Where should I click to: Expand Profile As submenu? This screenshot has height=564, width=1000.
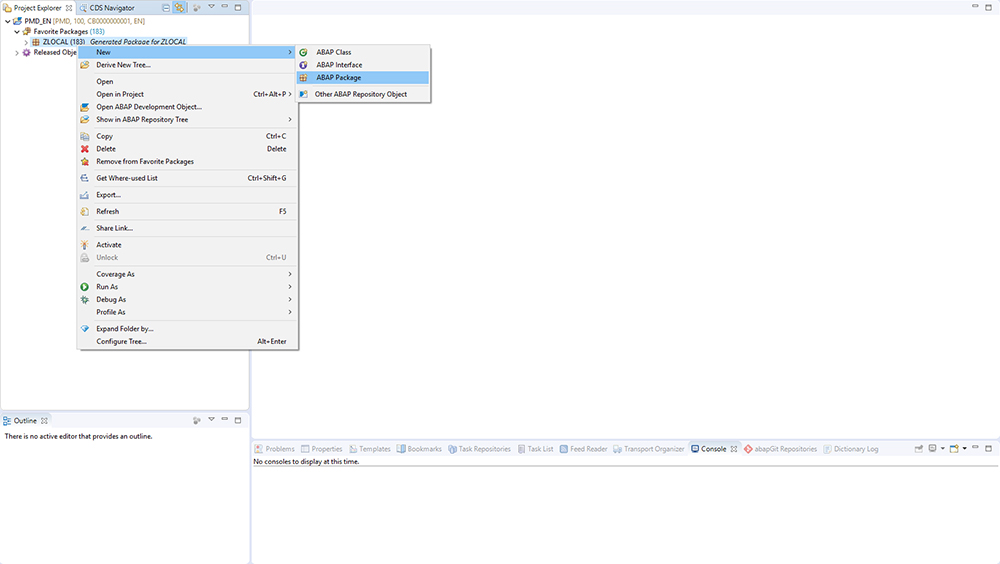point(187,313)
